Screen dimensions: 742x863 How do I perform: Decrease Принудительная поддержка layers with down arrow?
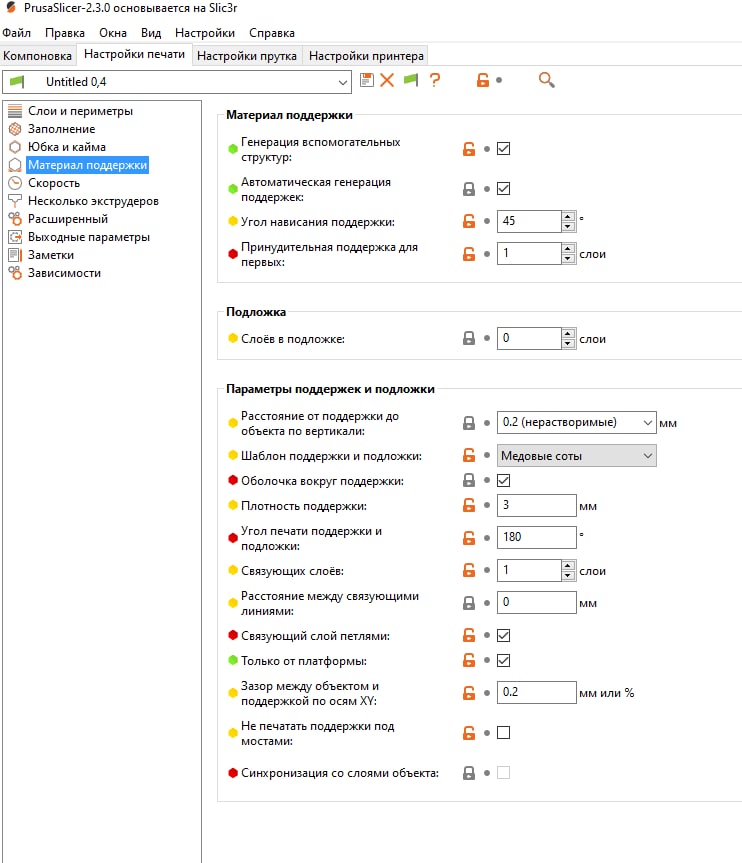568,259
